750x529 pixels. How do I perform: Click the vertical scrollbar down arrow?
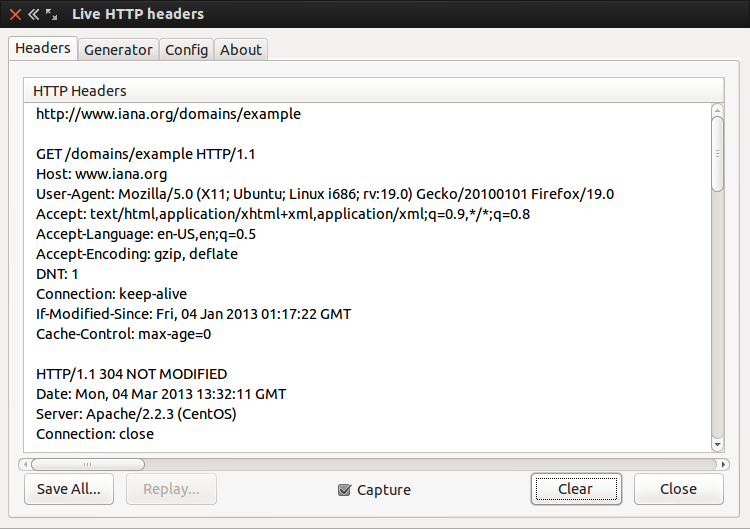(x=717, y=445)
